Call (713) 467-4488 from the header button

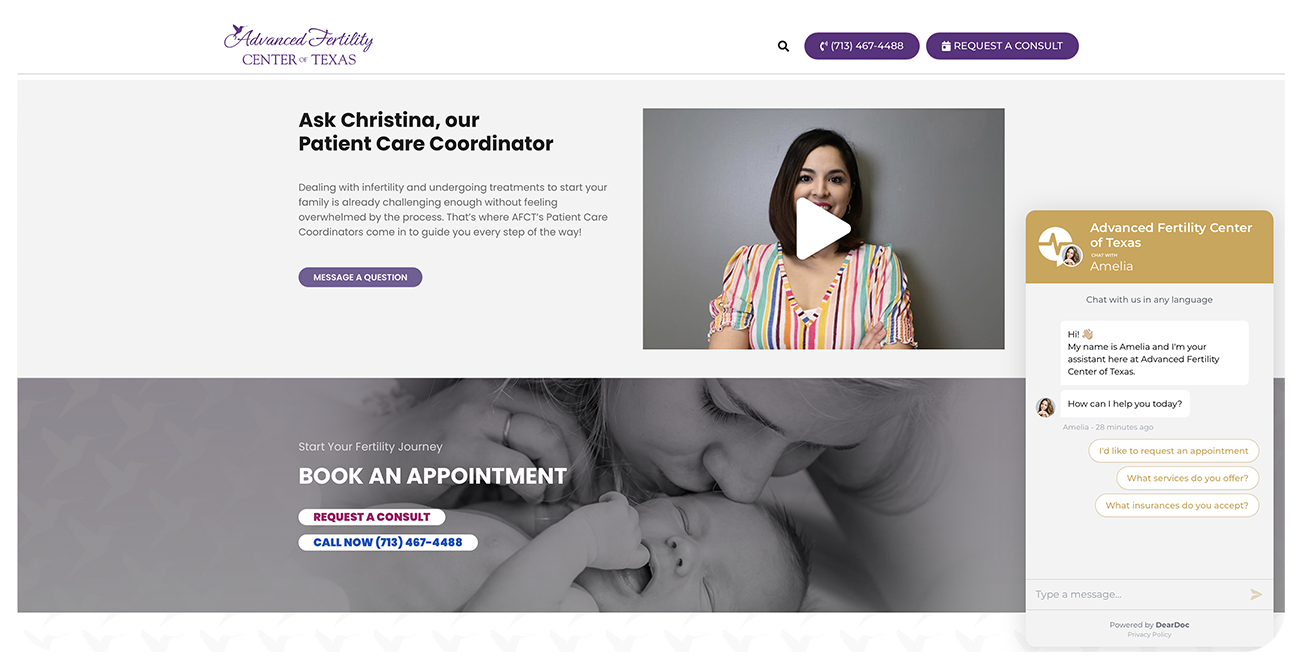click(861, 46)
